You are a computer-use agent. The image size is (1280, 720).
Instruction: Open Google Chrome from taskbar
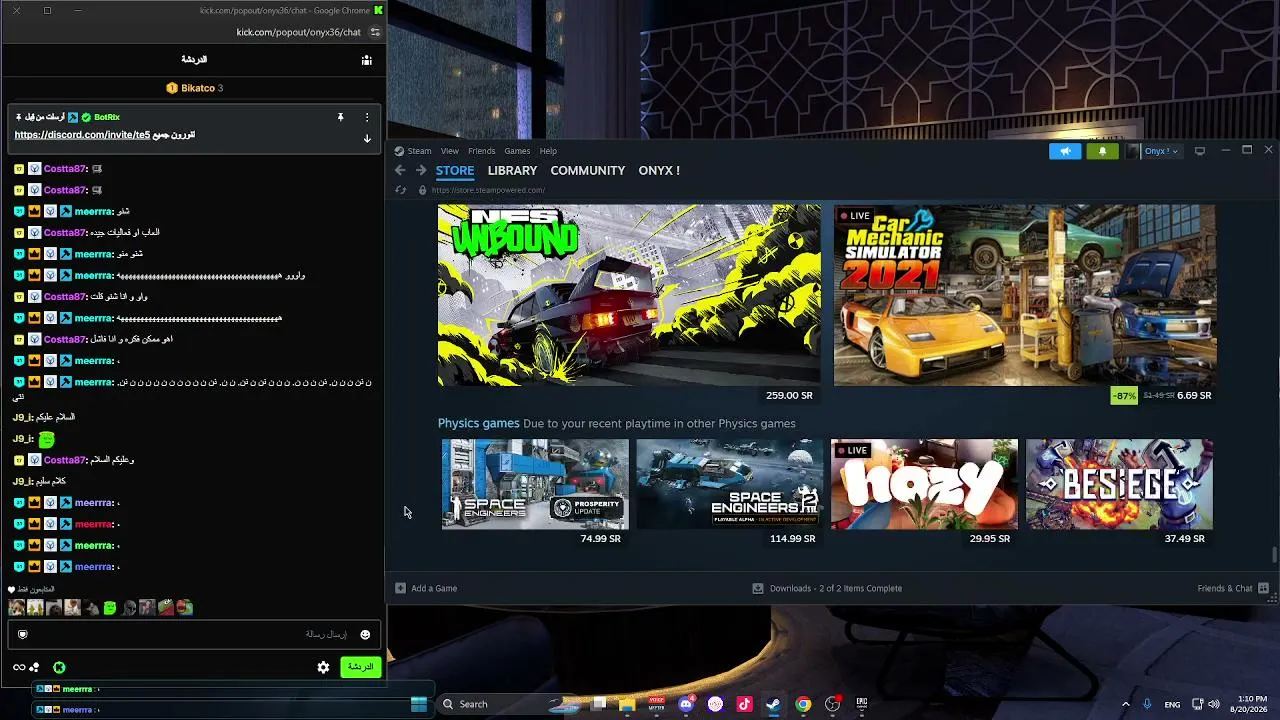click(803, 704)
